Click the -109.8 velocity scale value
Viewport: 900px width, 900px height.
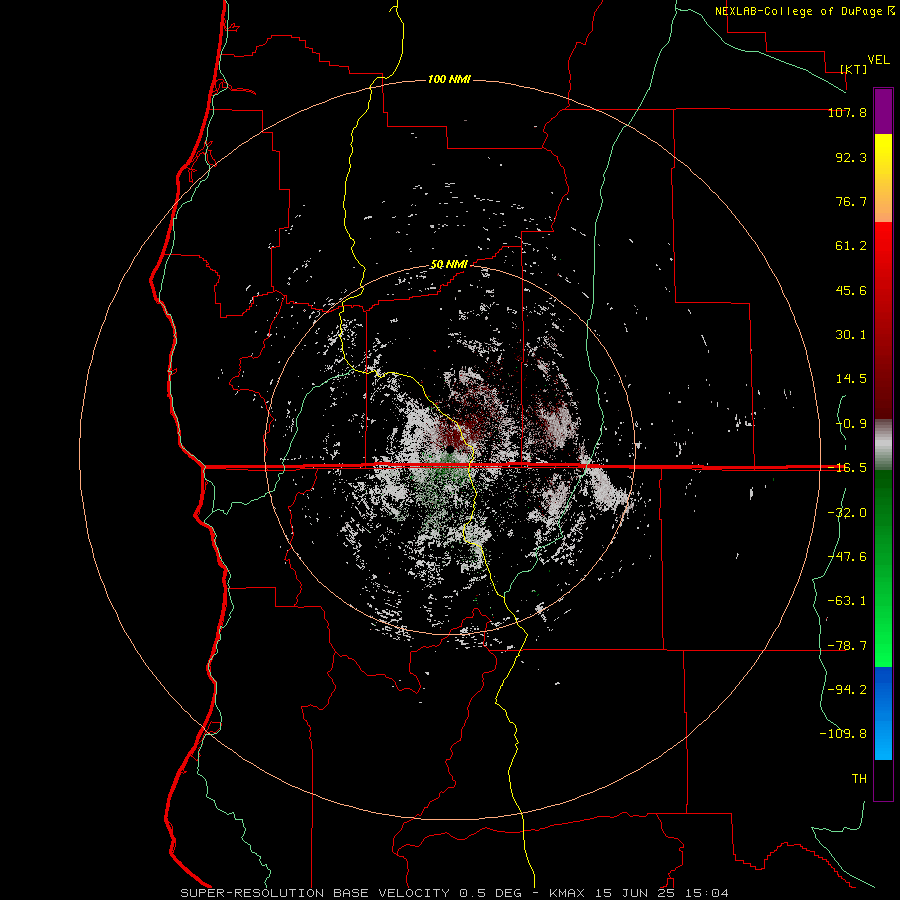coord(843,734)
